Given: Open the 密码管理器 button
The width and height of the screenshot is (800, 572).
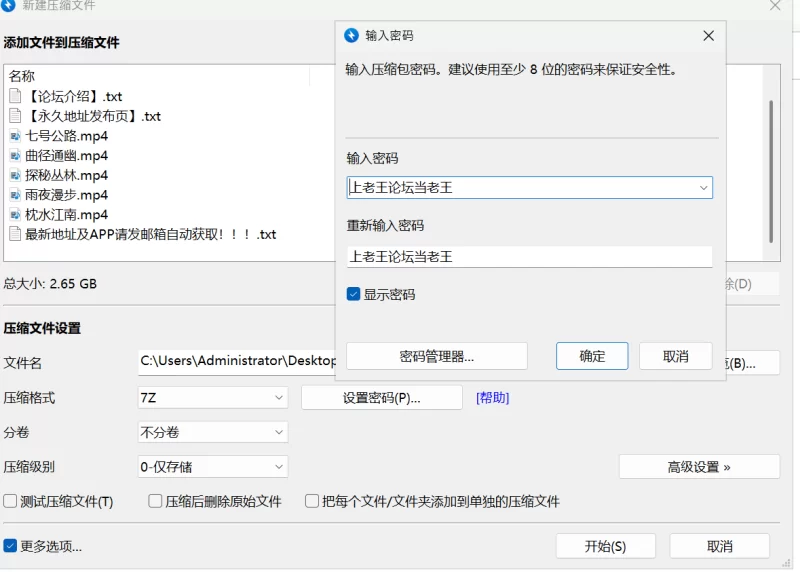Looking at the screenshot, I should pos(436,356).
